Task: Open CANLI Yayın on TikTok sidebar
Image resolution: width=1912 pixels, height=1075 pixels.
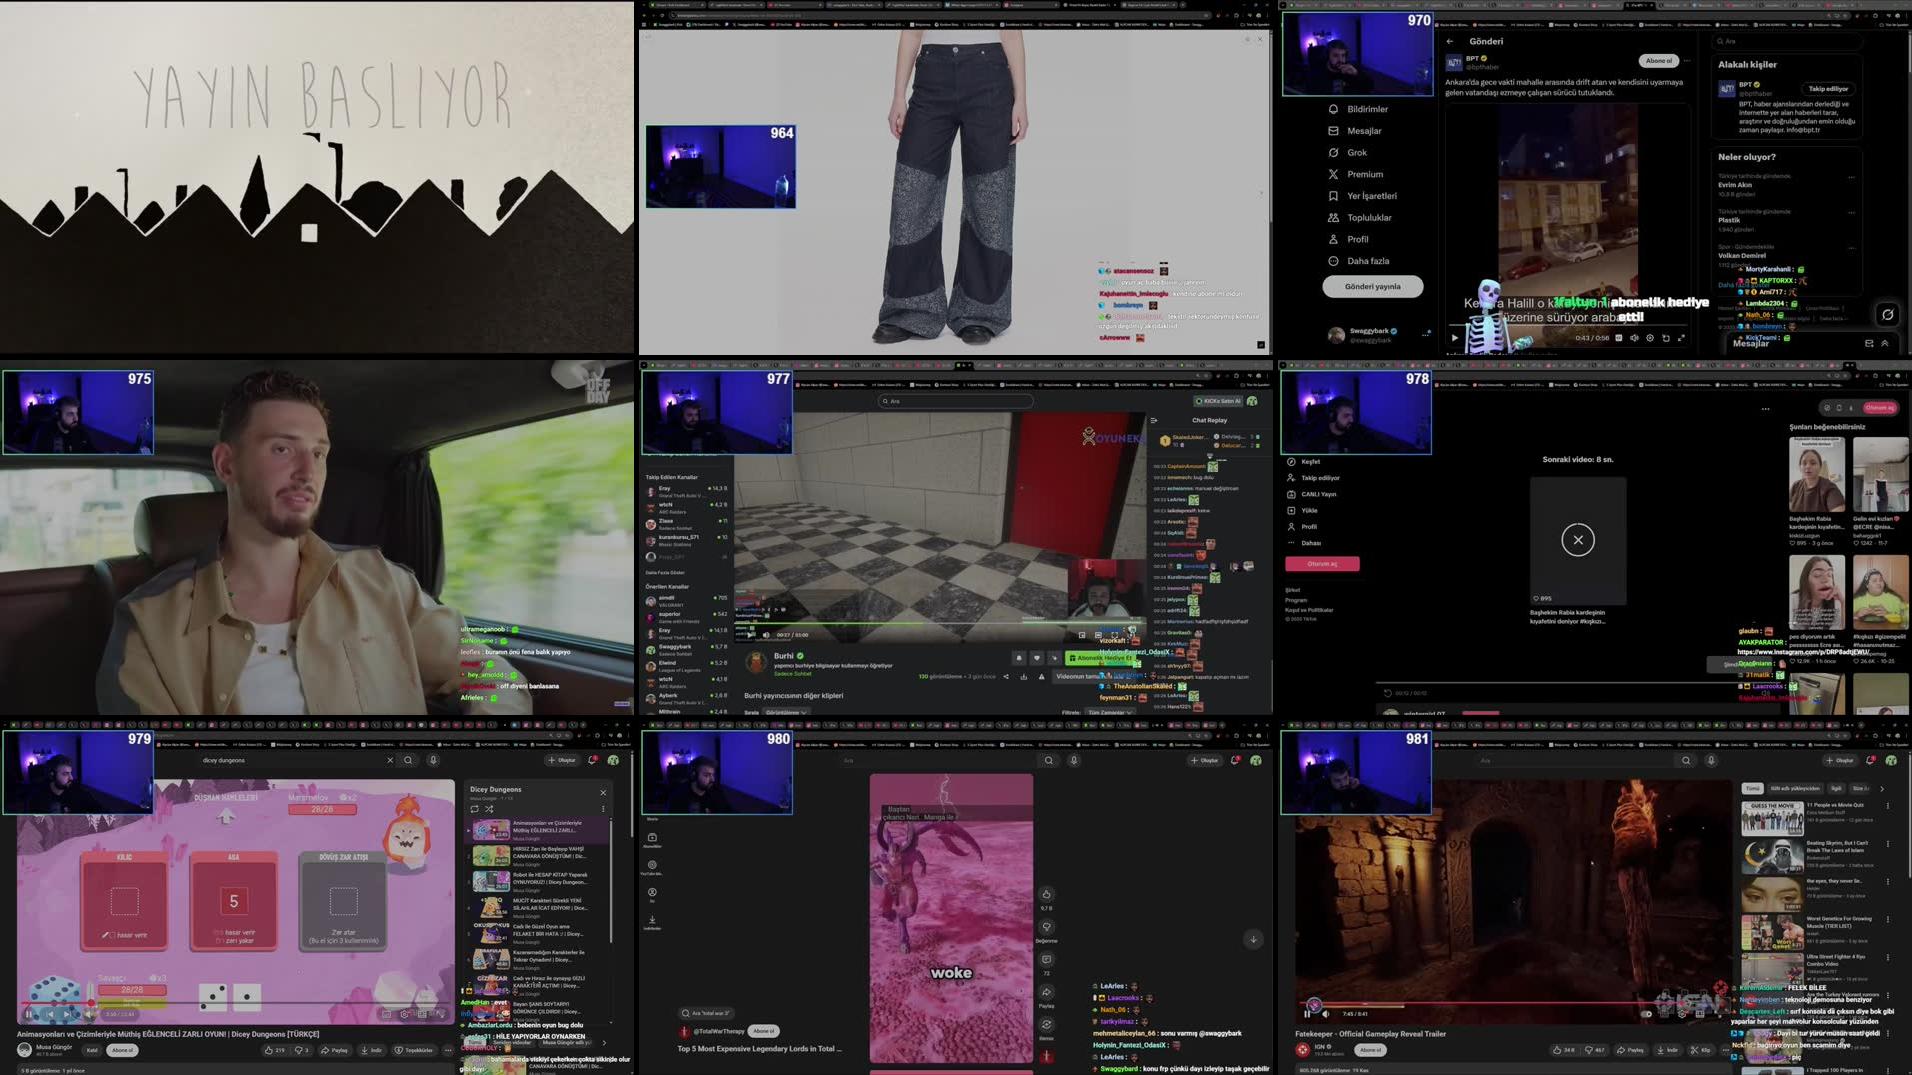Action: pos(1320,494)
